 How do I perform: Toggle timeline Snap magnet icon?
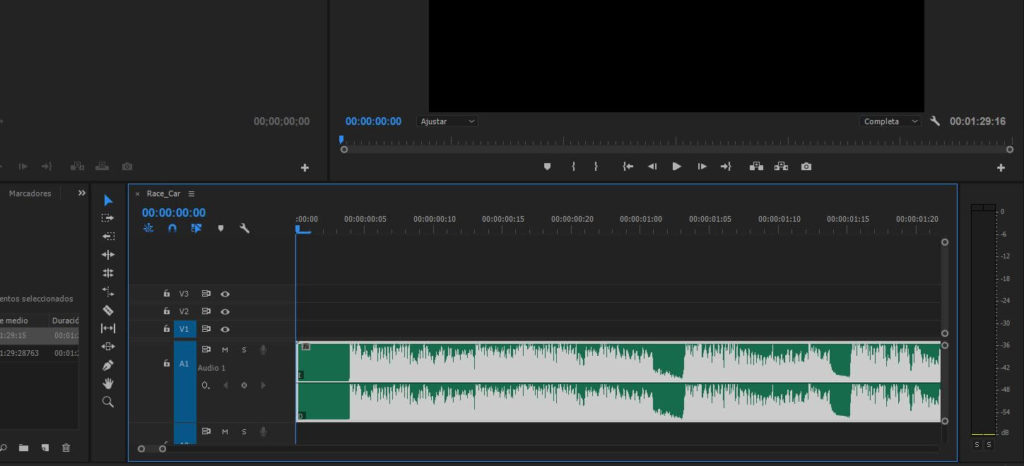172,228
